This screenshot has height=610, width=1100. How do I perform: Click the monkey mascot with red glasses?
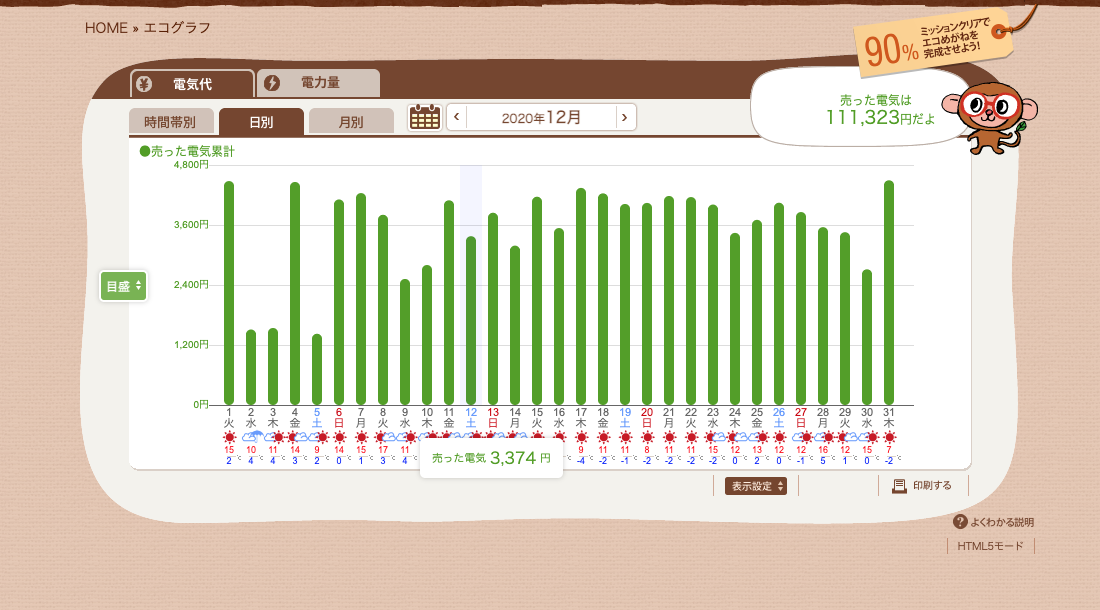point(995,116)
